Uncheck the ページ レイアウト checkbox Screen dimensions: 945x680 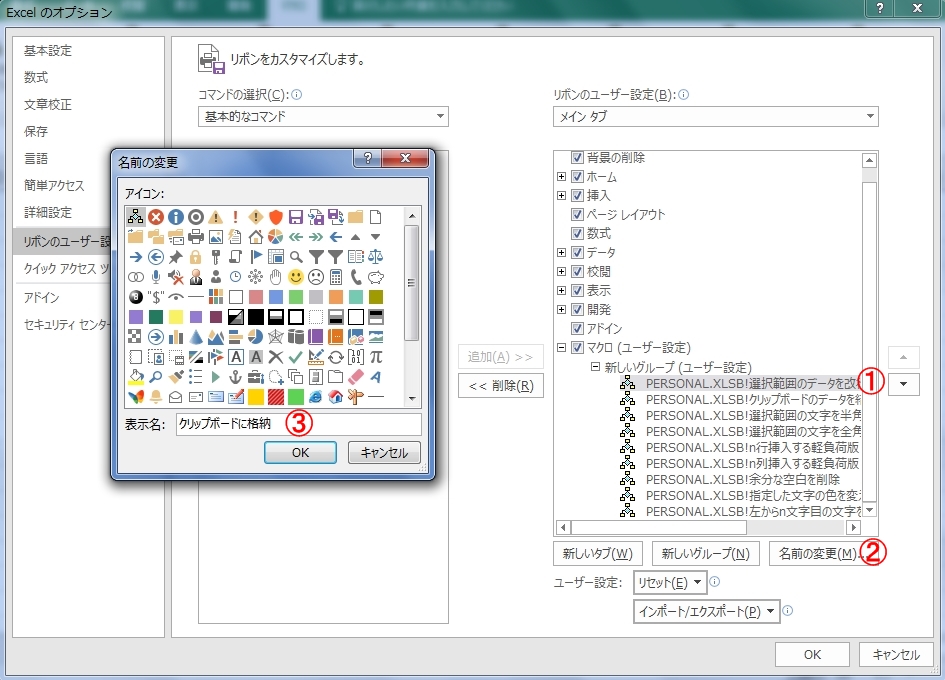577,215
